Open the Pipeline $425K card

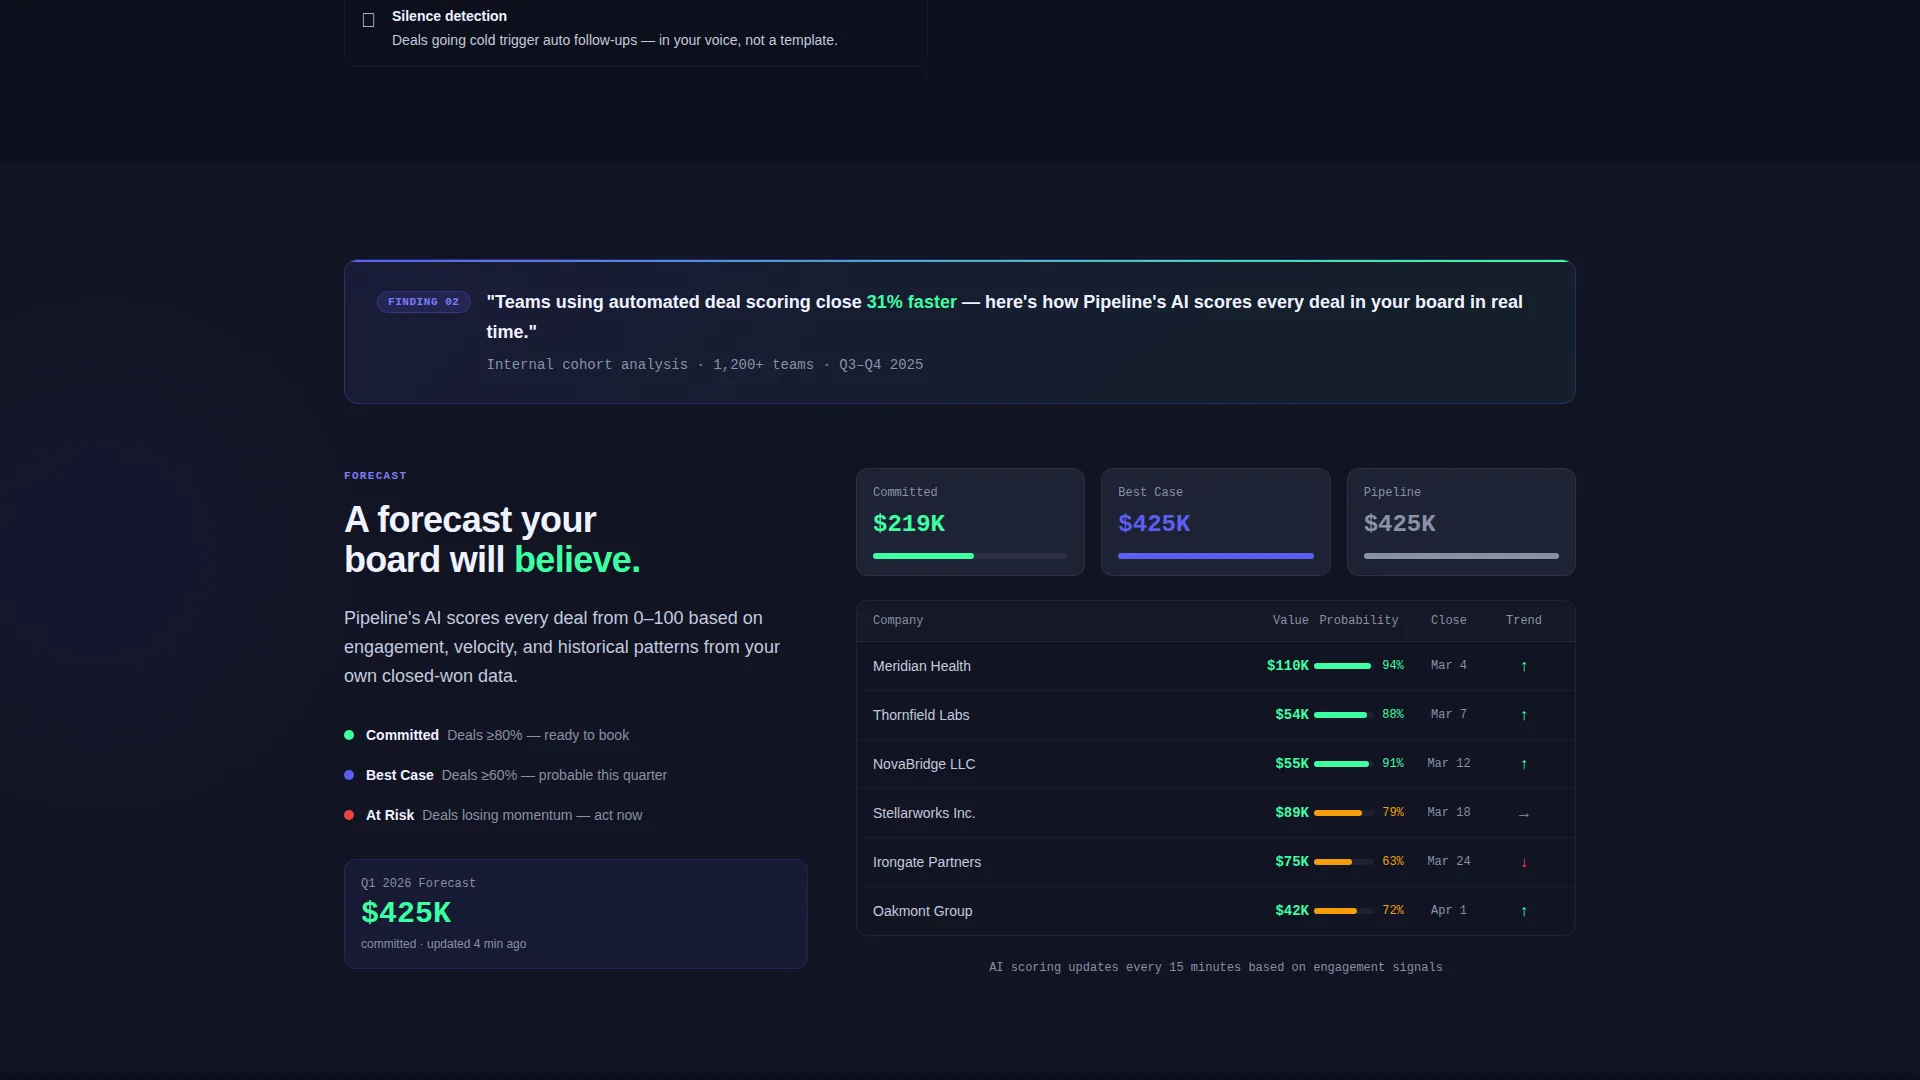1461,522
